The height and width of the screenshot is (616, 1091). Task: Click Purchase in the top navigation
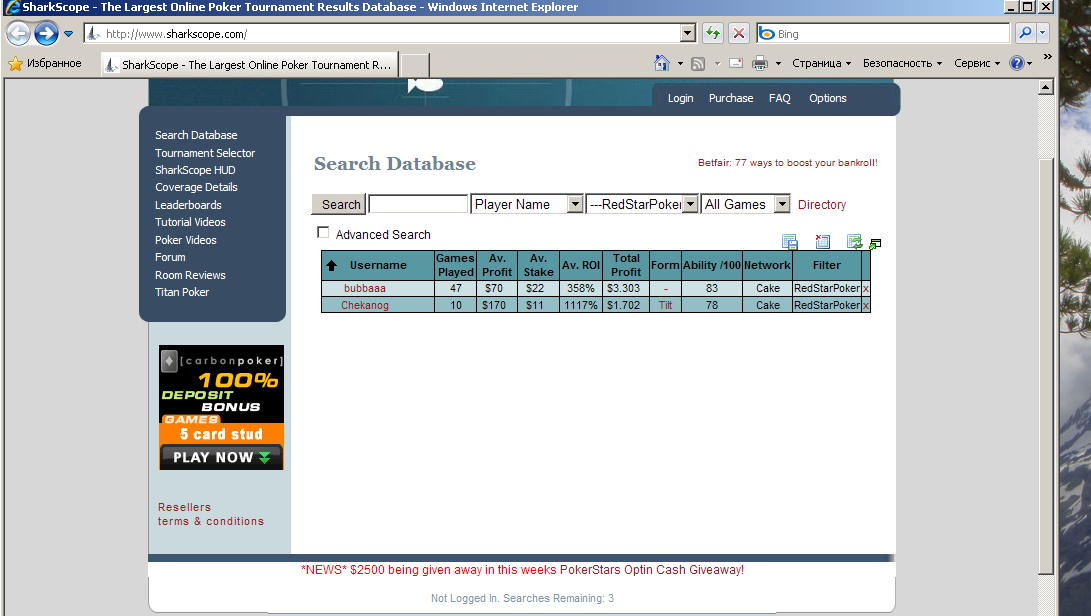click(x=731, y=98)
